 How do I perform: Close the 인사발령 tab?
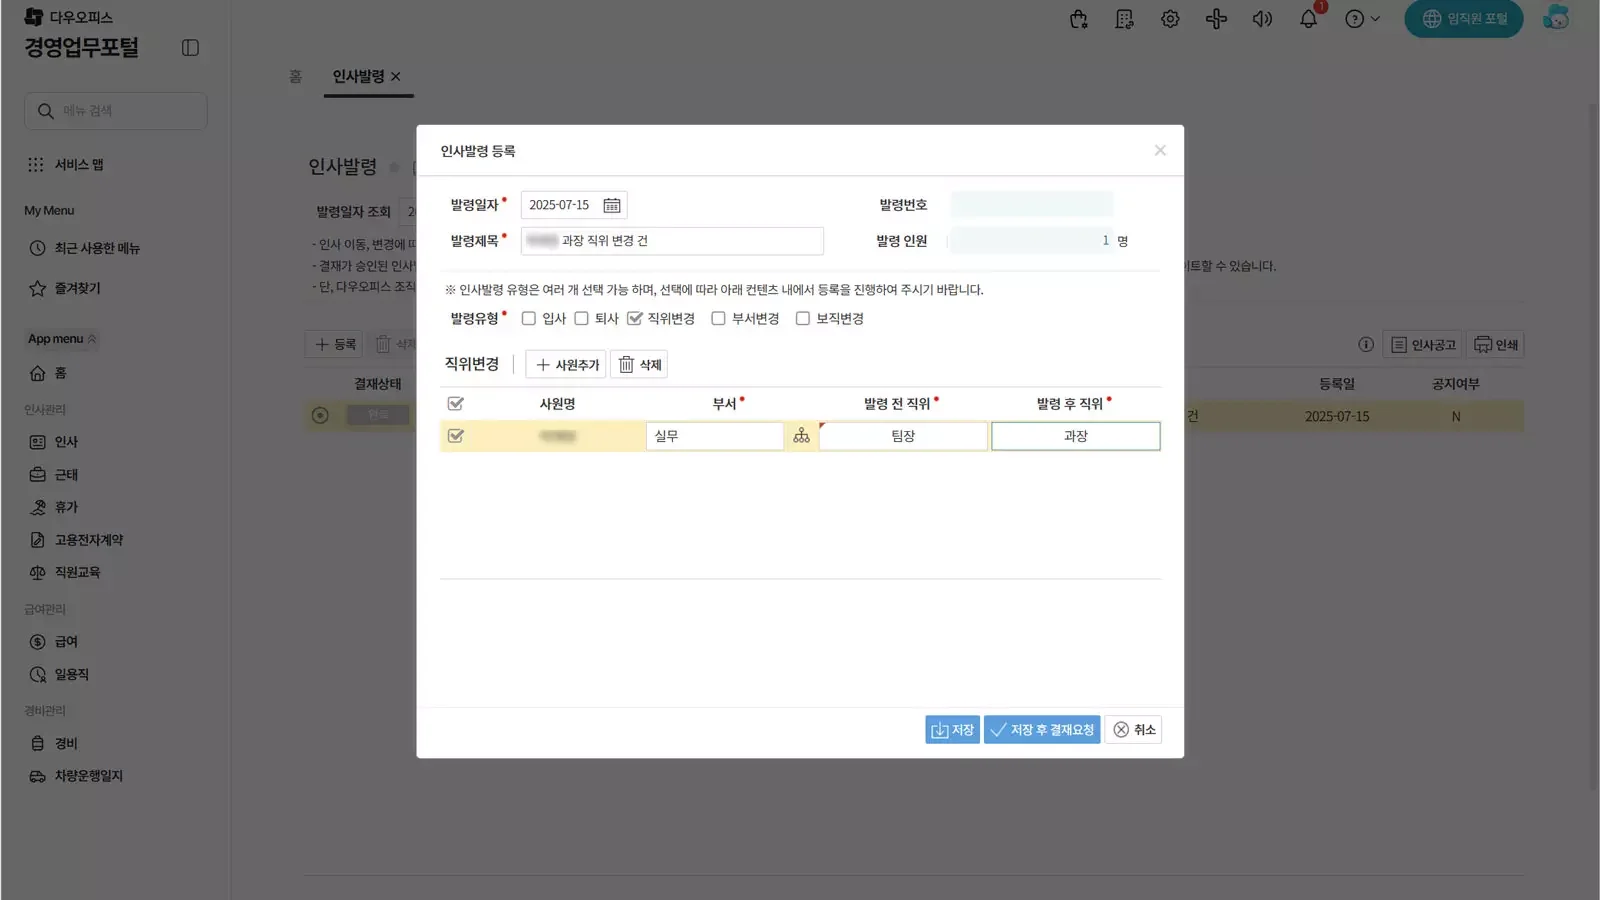pos(397,76)
